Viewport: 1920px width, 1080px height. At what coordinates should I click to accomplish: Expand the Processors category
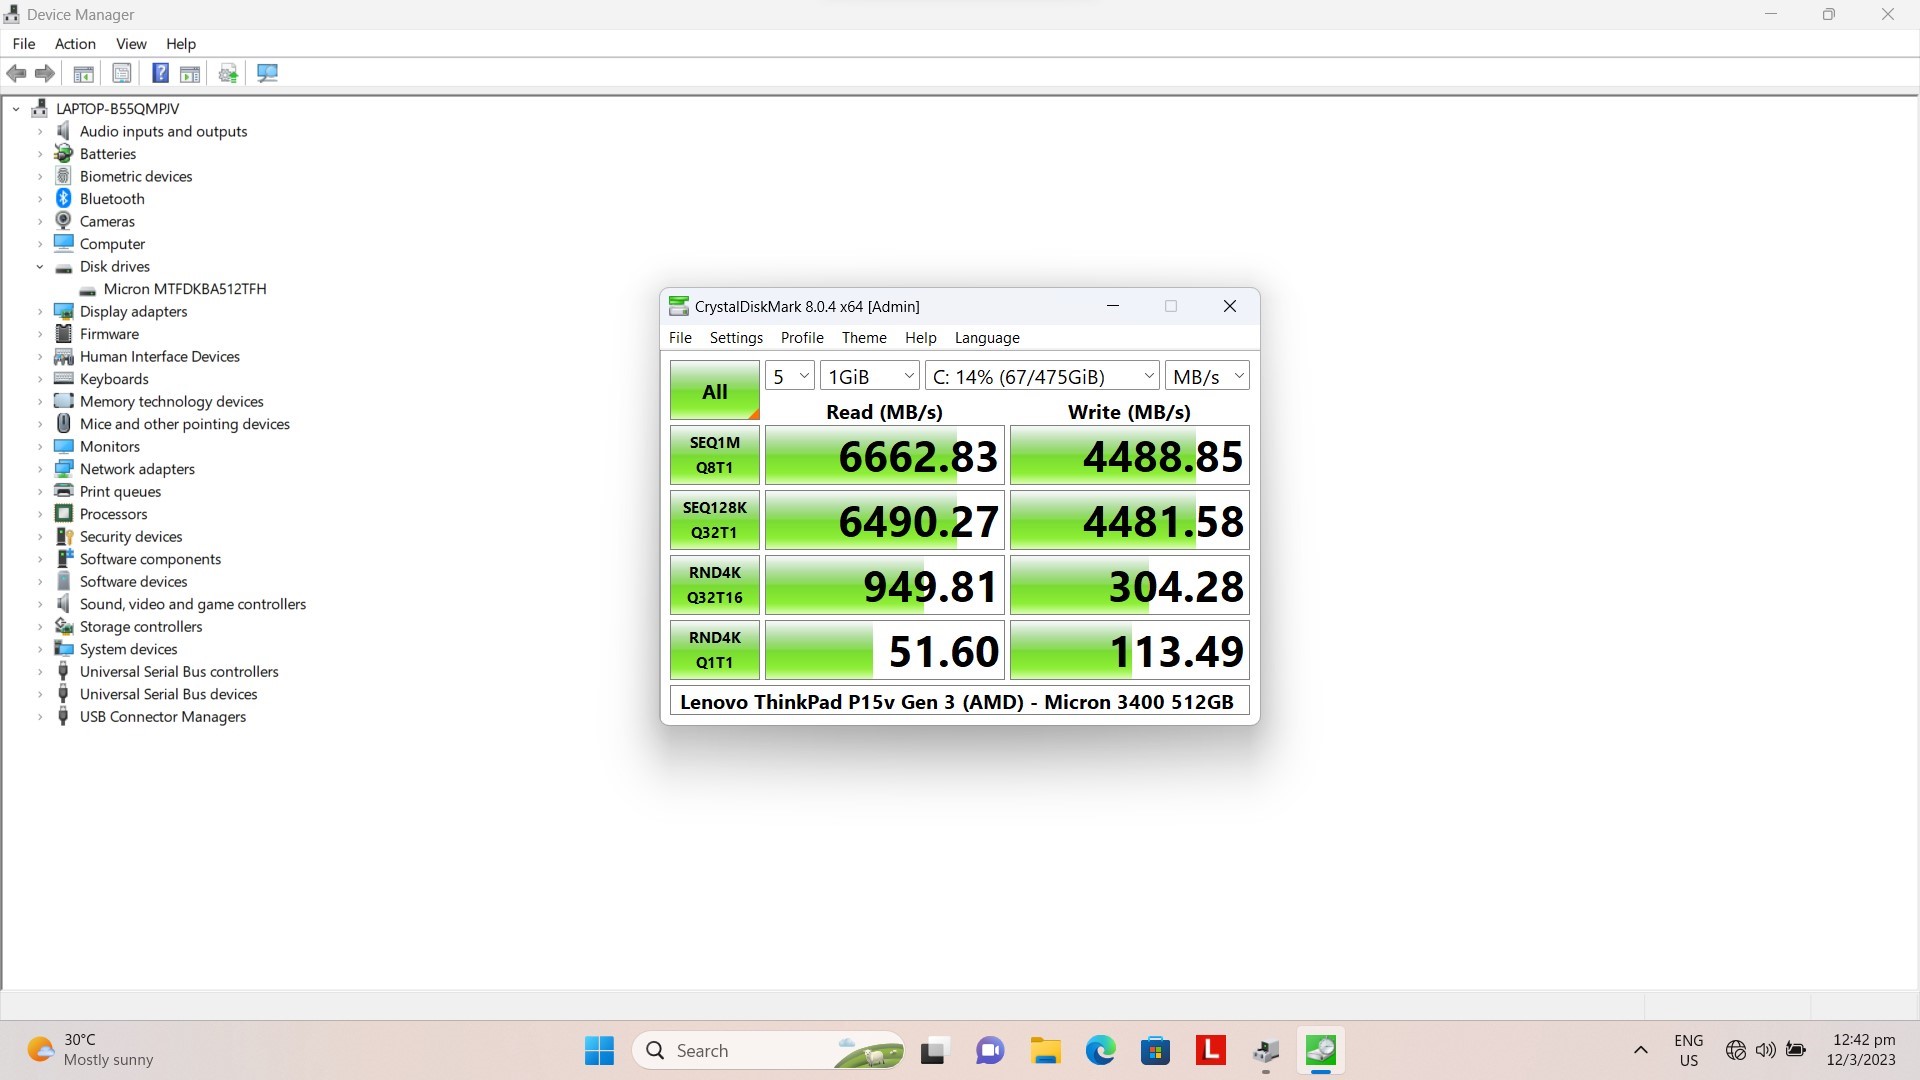[x=40, y=514]
